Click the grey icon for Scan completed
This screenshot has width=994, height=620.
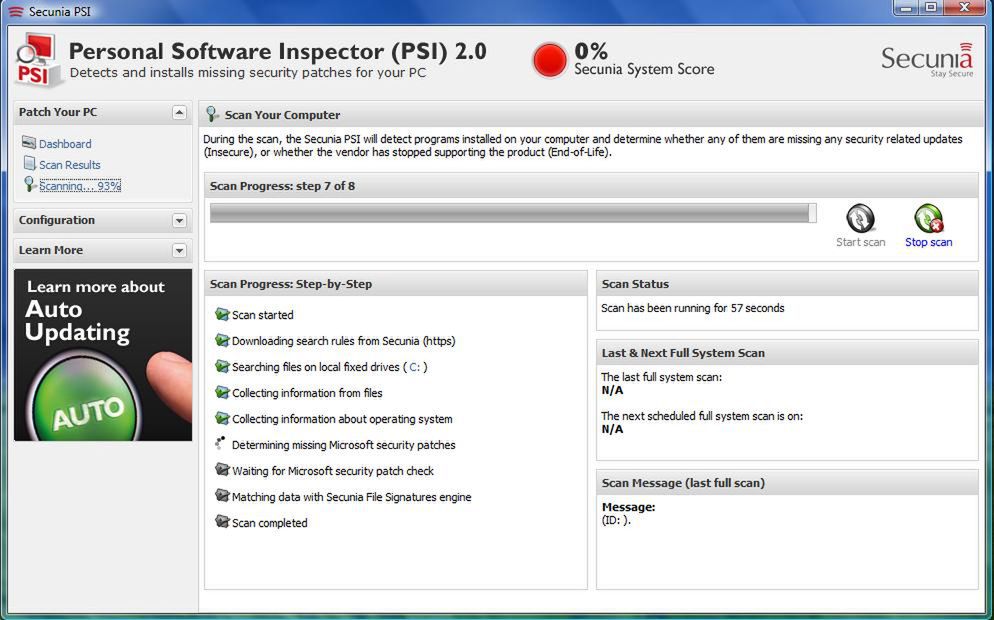[222, 522]
